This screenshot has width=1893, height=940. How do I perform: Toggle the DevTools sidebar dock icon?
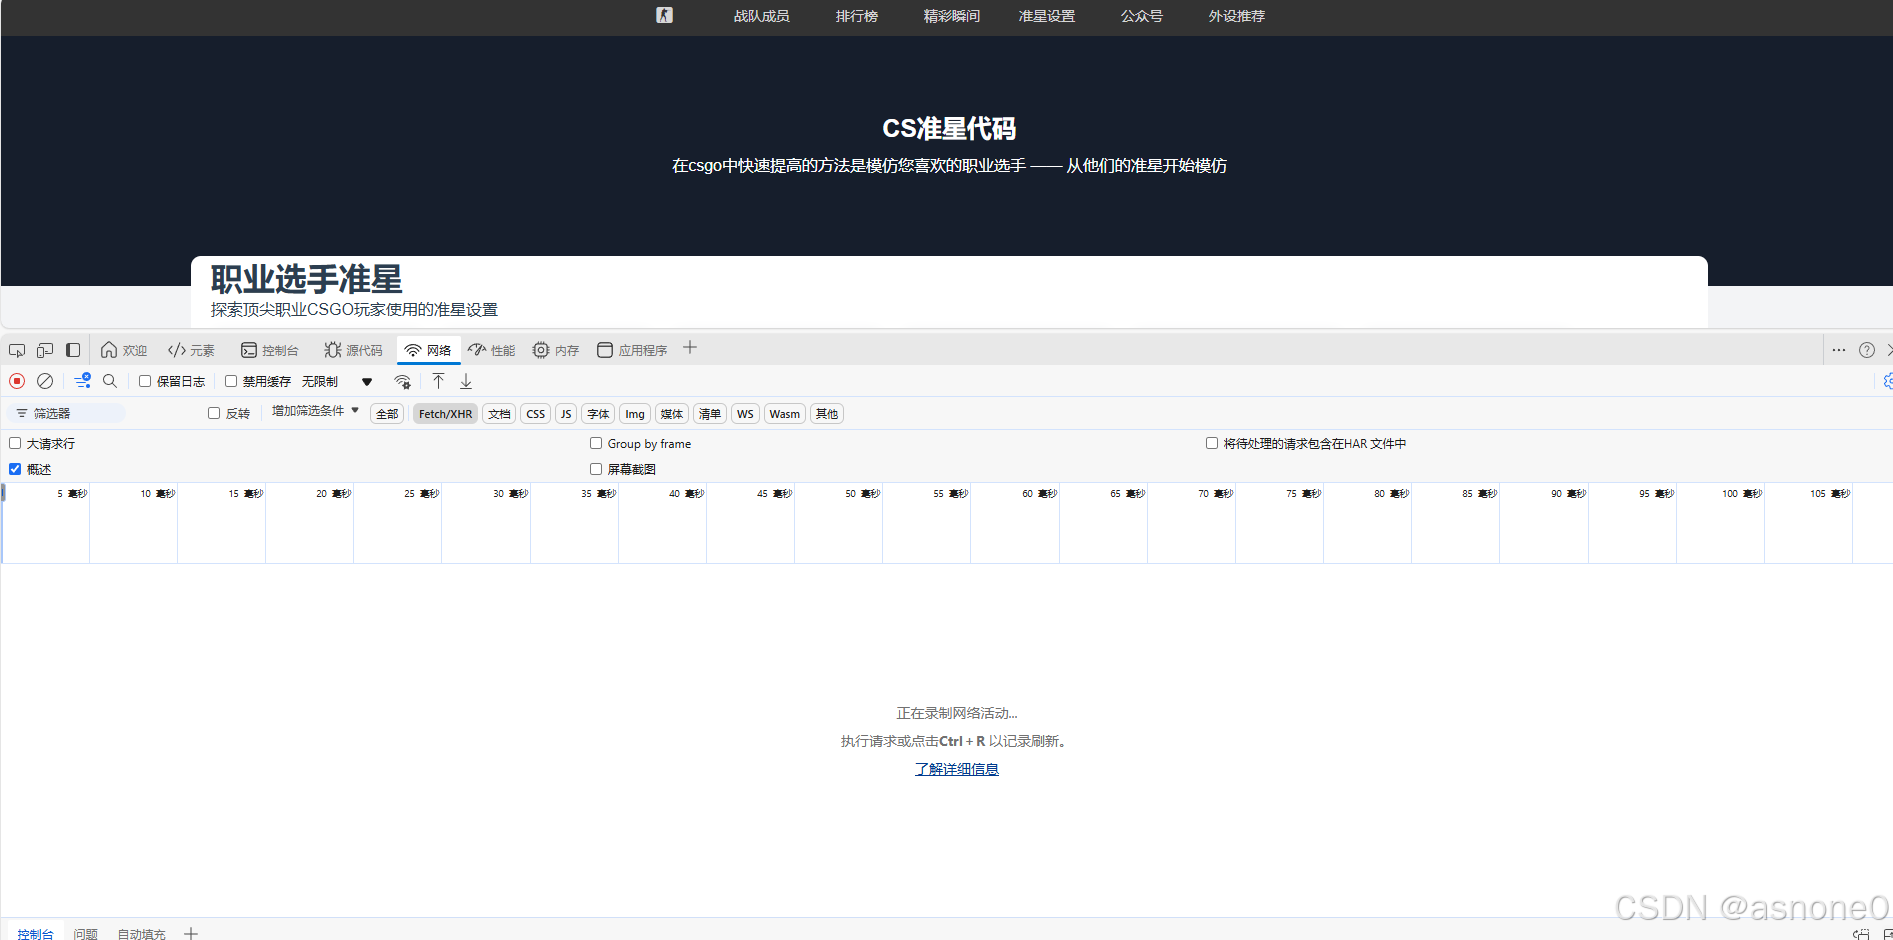pyautogui.click(x=73, y=350)
